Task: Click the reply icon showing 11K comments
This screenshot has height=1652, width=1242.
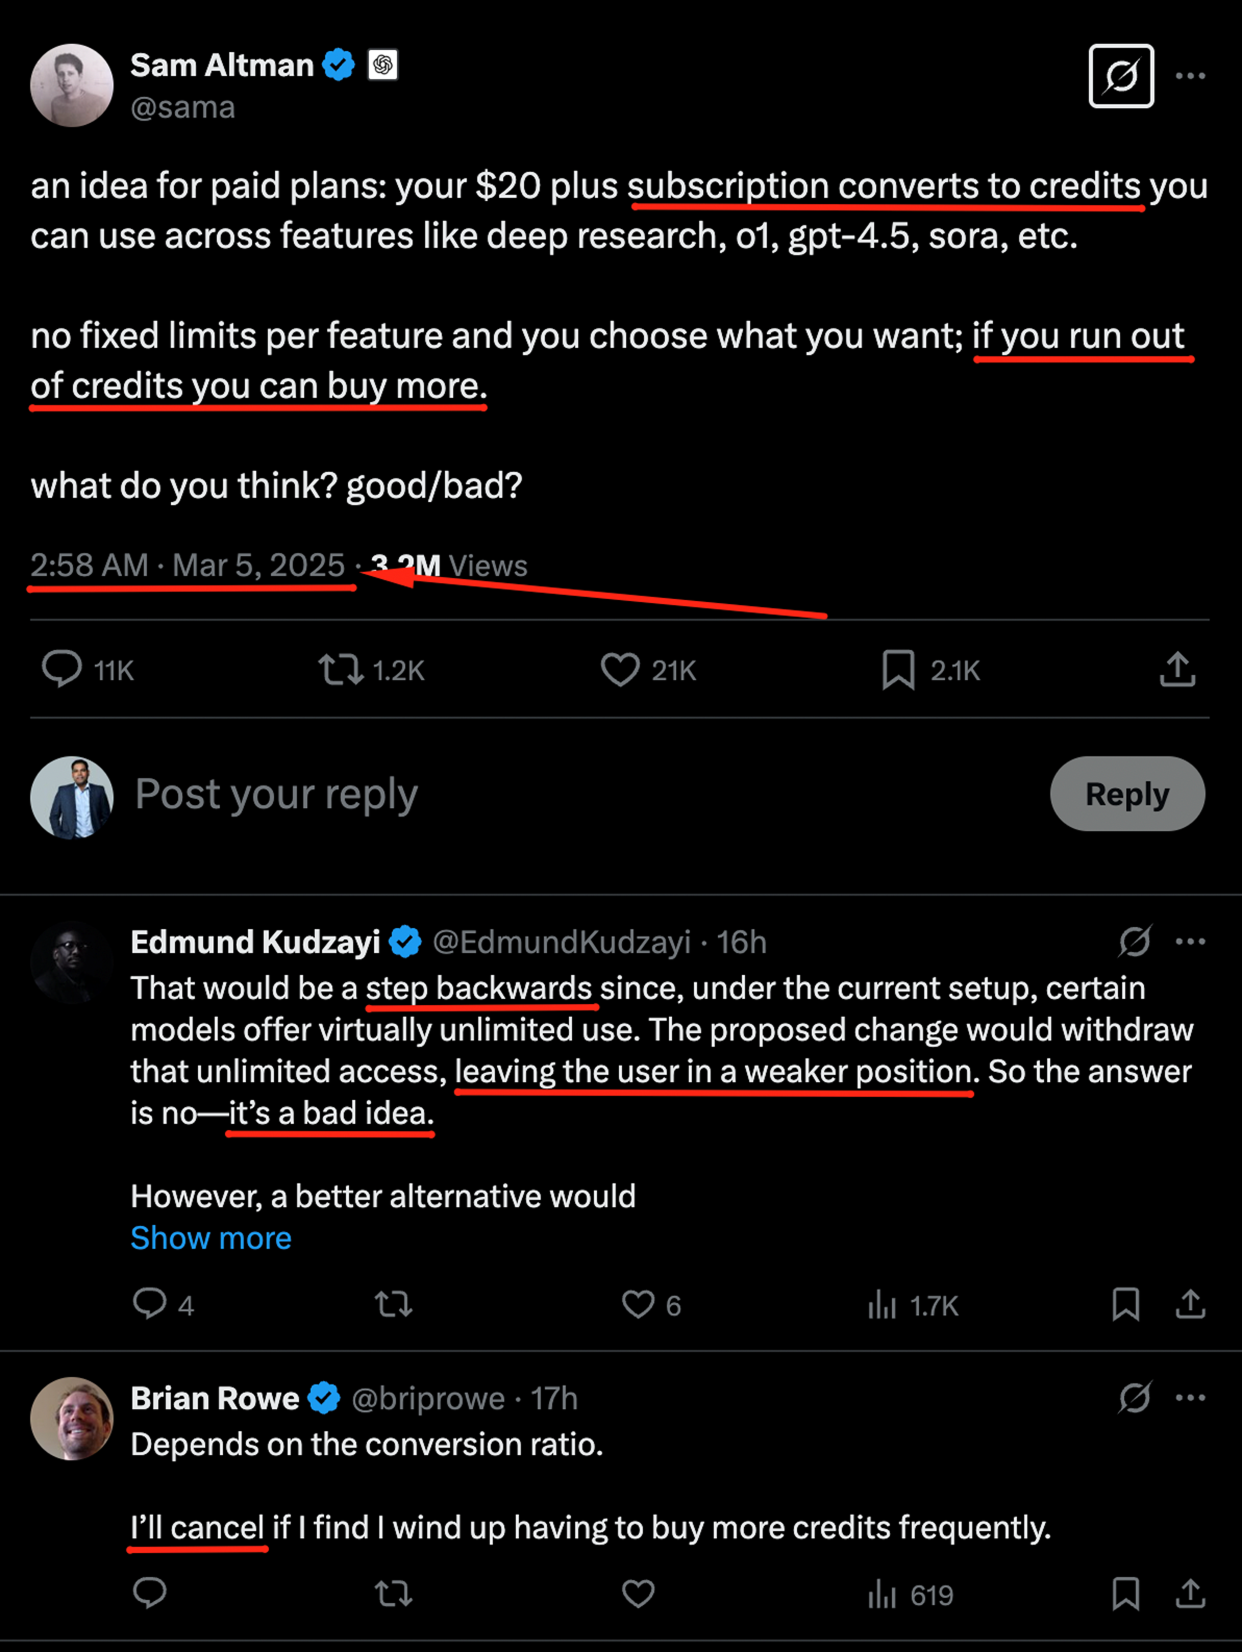Action: coord(63,669)
